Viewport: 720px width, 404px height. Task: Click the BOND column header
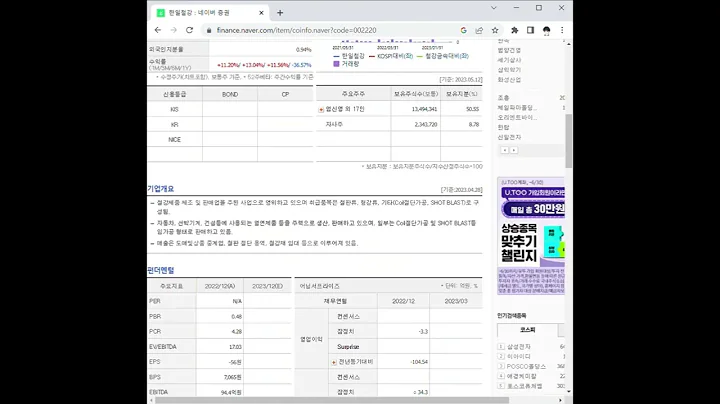(x=230, y=94)
